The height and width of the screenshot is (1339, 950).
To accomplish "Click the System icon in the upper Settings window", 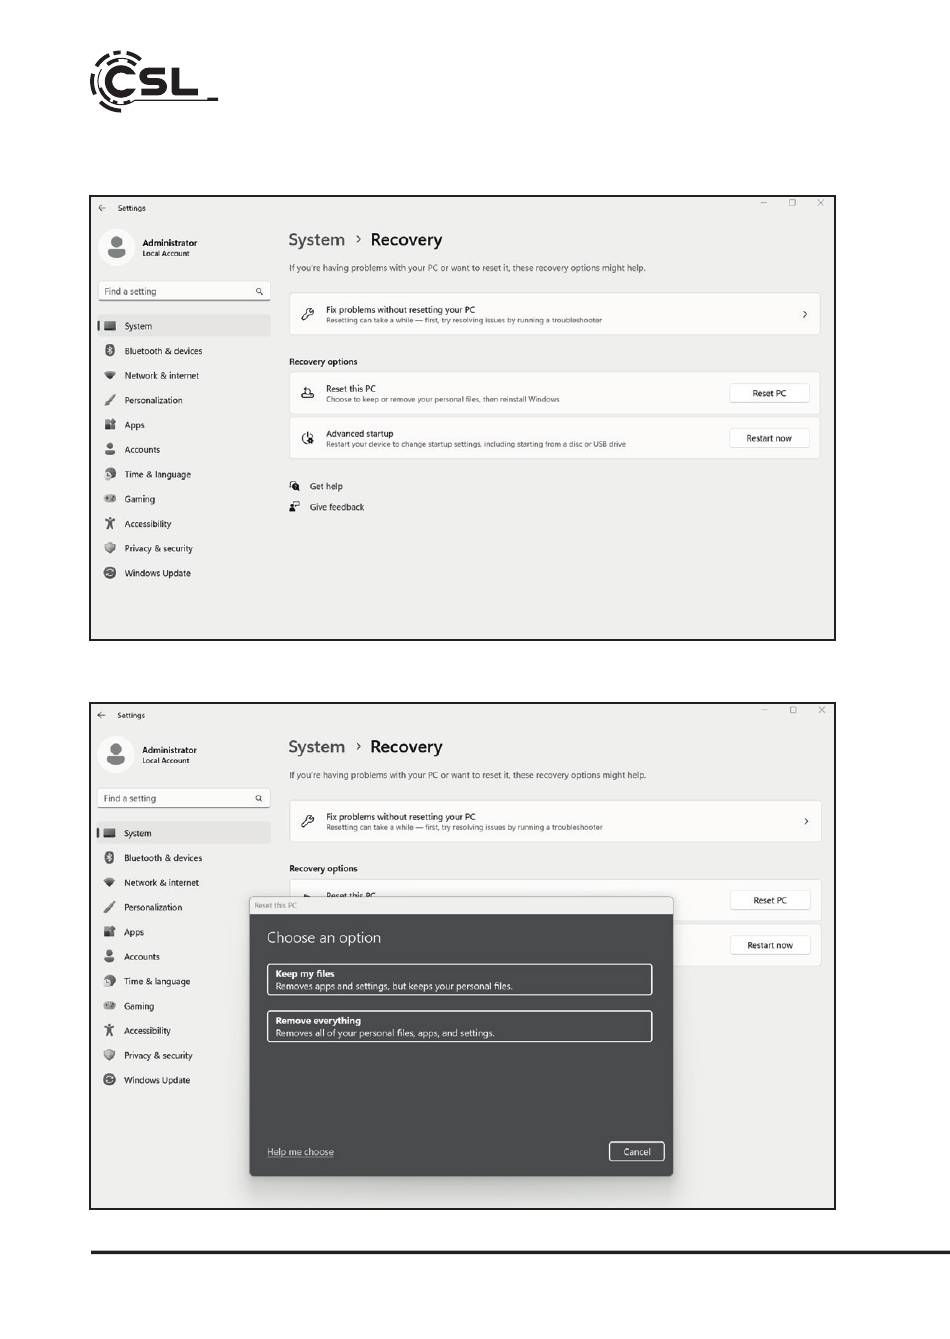I will point(110,326).
